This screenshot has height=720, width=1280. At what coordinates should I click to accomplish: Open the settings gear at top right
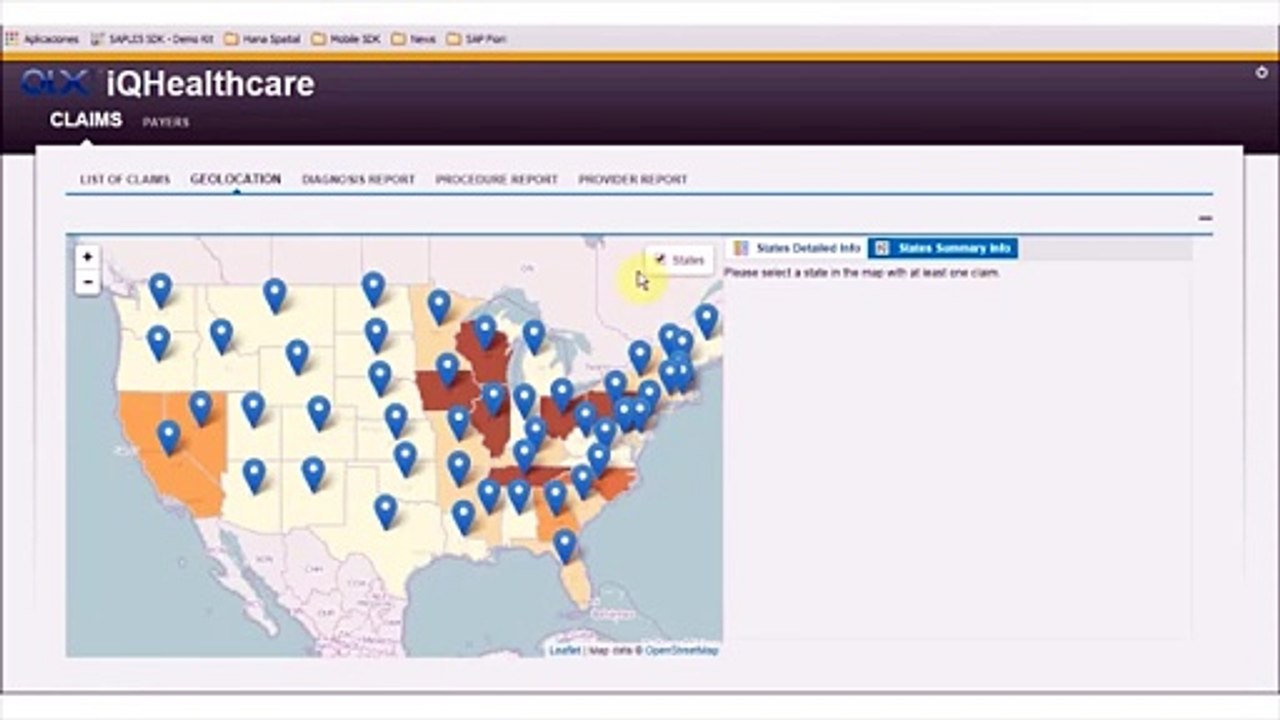click(1262, 73)
